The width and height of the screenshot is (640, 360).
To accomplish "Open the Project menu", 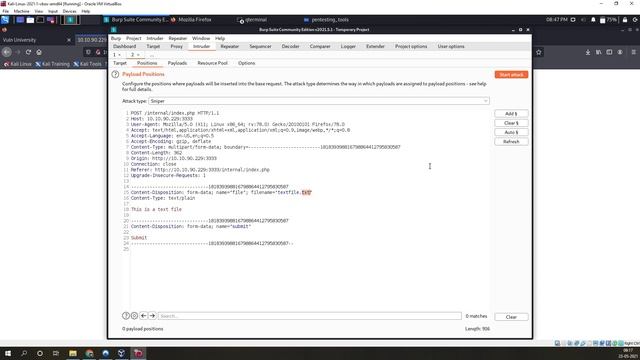I will click(133, 38).
